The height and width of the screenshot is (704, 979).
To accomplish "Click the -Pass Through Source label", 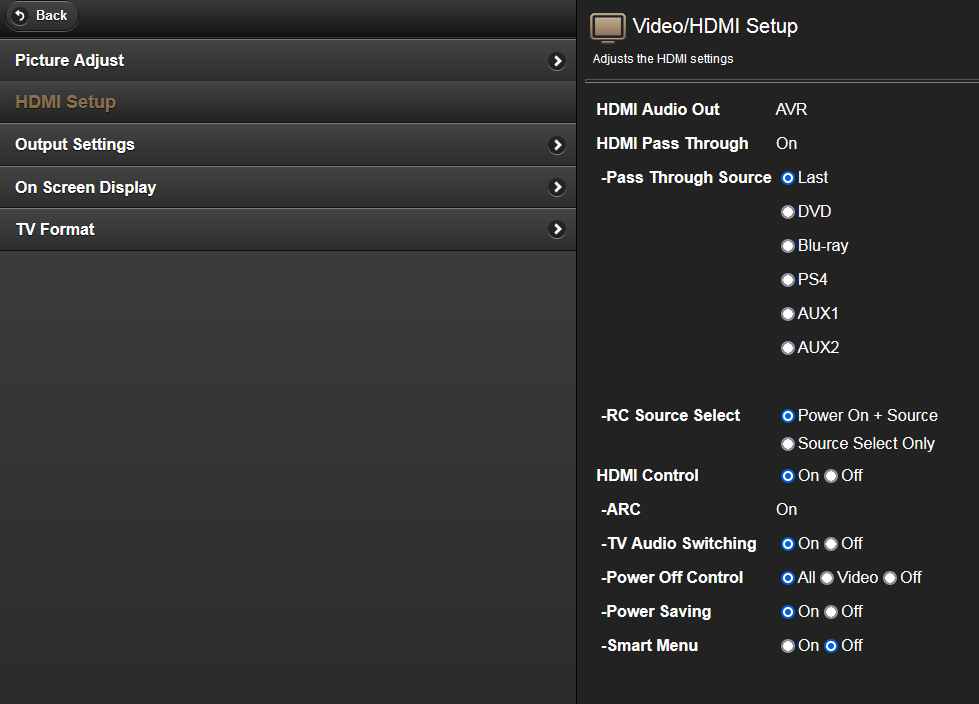I will click(686, 178).
